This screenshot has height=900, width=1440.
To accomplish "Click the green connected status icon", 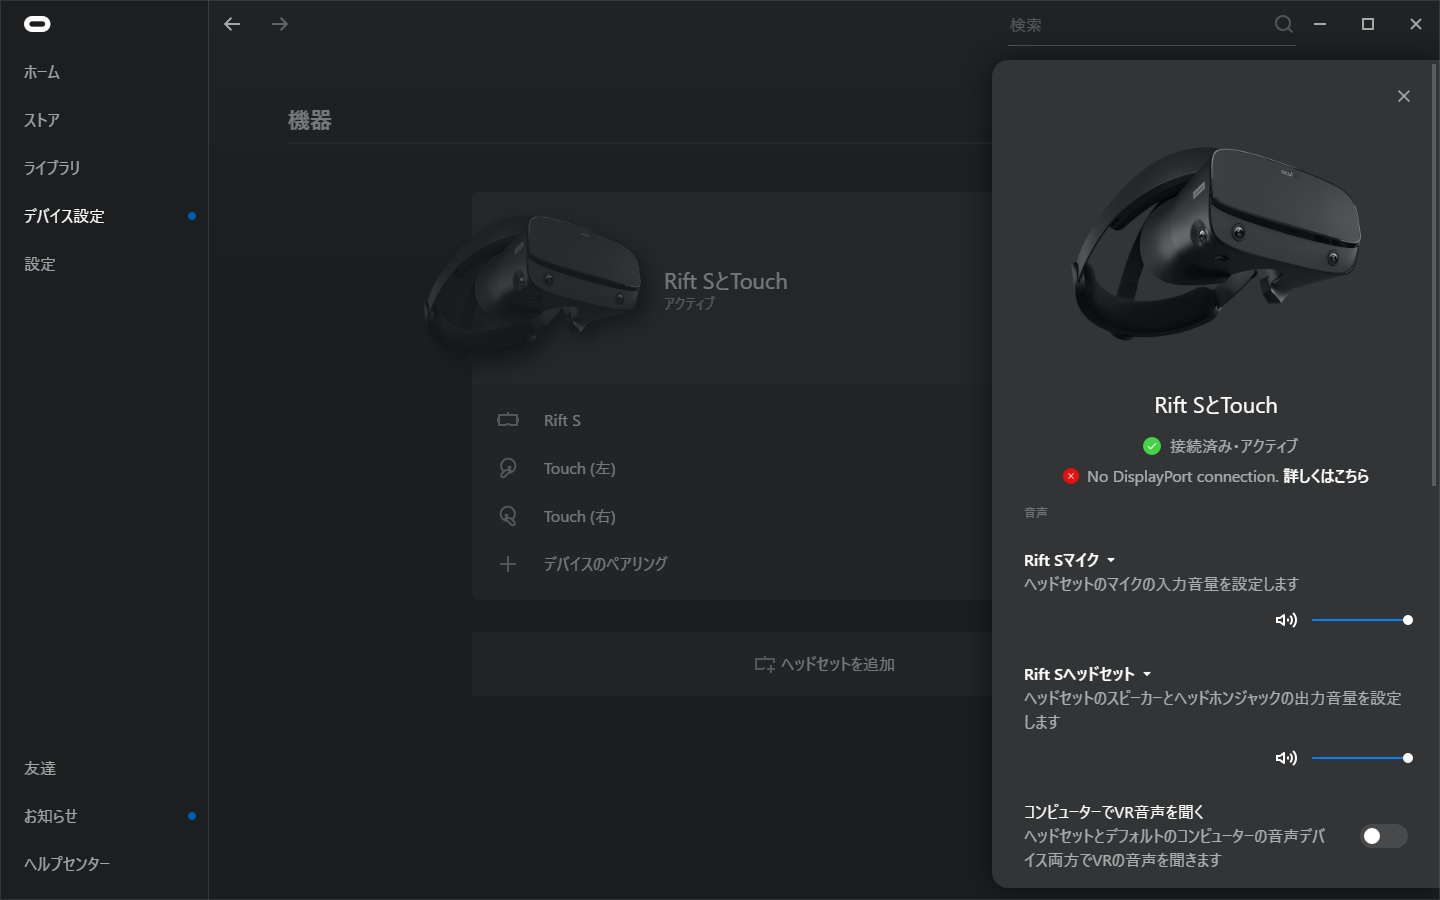I will [x=1152, y=446].
